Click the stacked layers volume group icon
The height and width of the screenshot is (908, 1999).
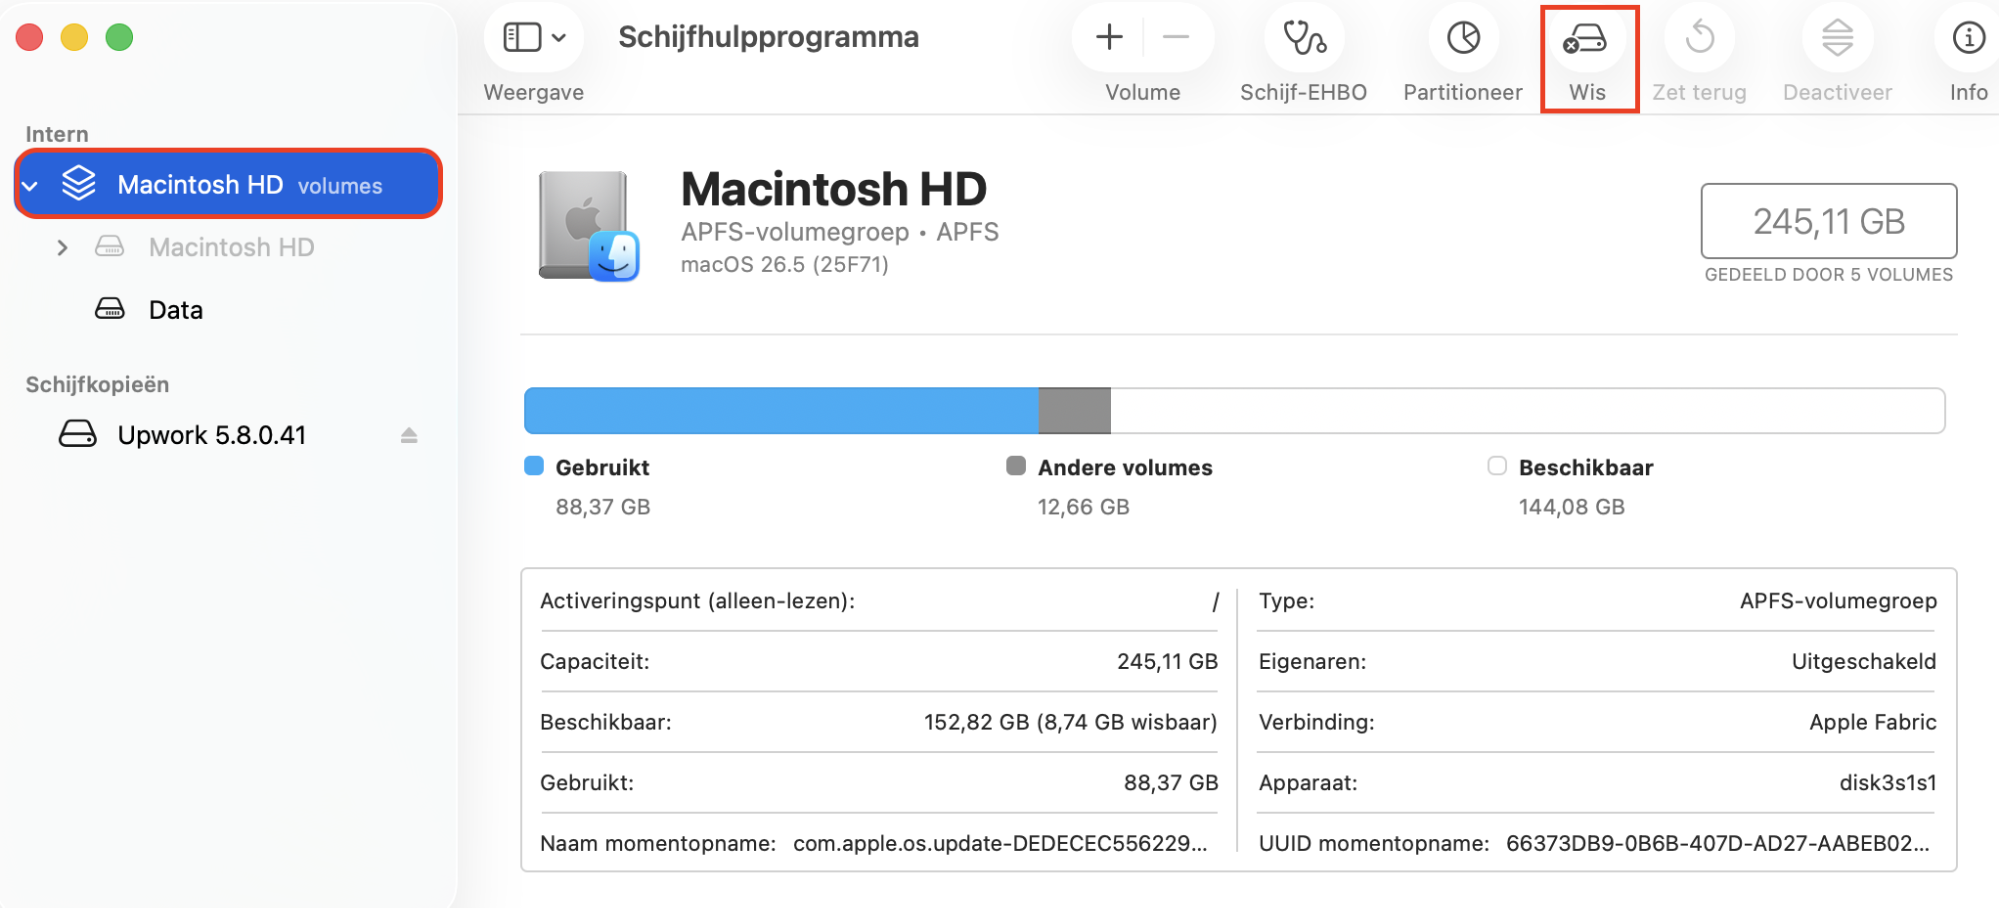(79, 183)
